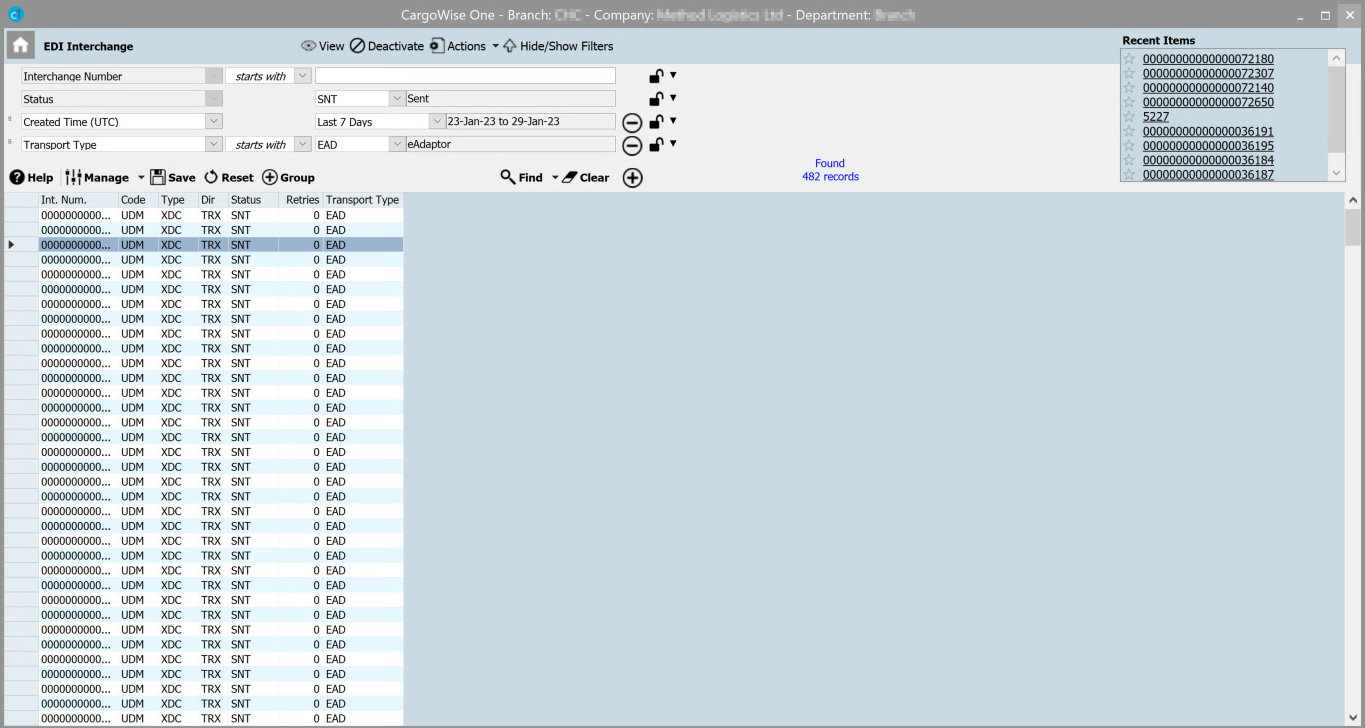Expand the Created Time (UTC) field dropdown

coord(213,122)
